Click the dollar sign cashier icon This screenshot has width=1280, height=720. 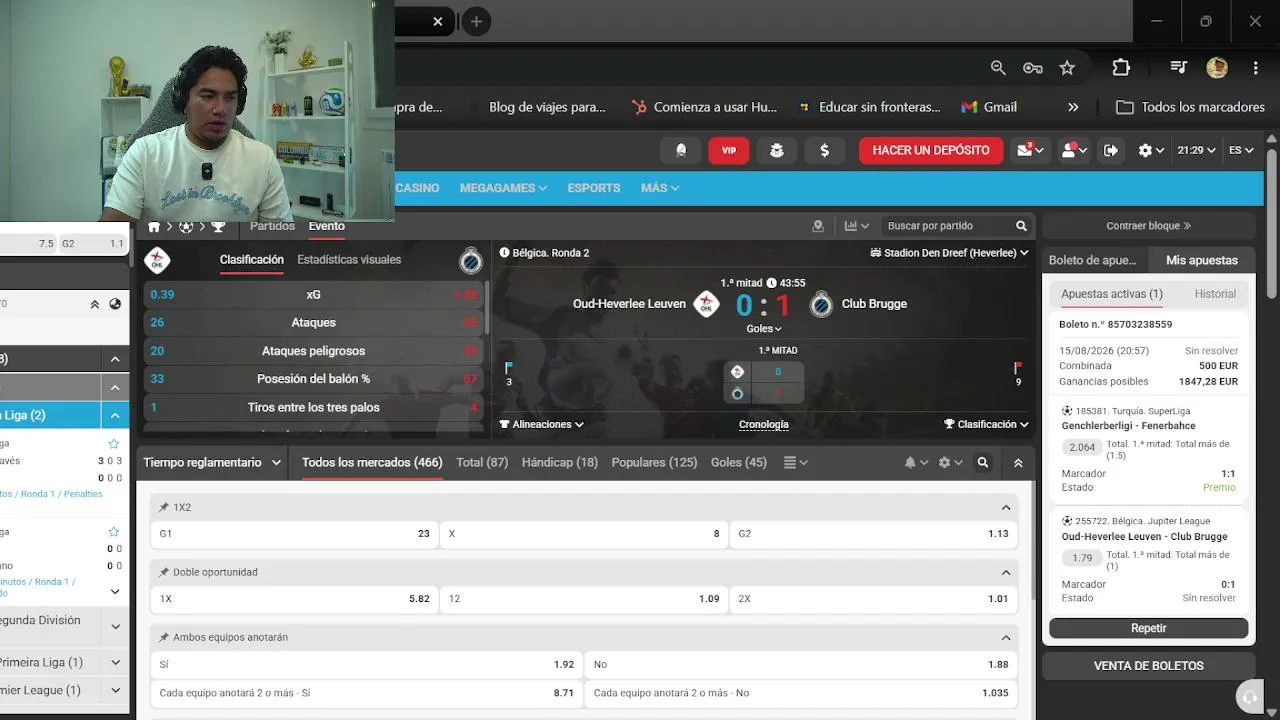tap(824, 150)
